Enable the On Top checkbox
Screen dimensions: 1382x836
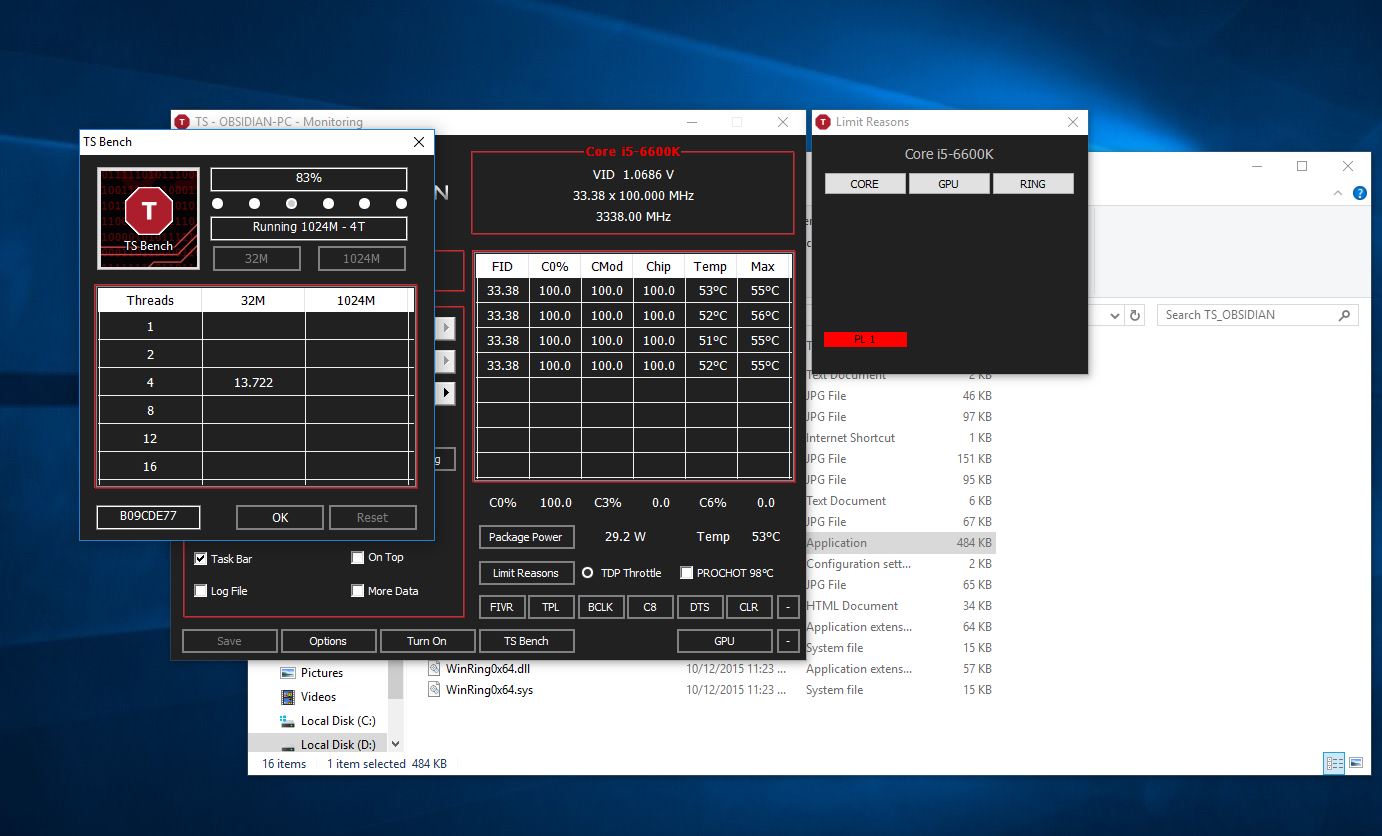click(x=358, y=558)
